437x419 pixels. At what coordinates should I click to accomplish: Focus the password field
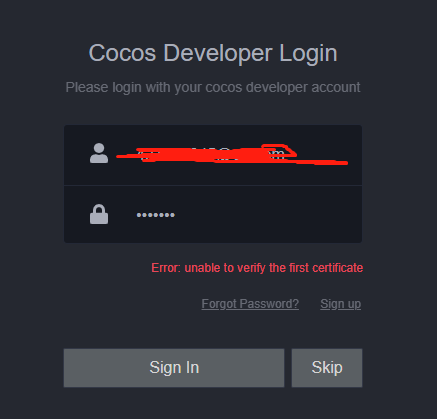click(x=213, y=214)
